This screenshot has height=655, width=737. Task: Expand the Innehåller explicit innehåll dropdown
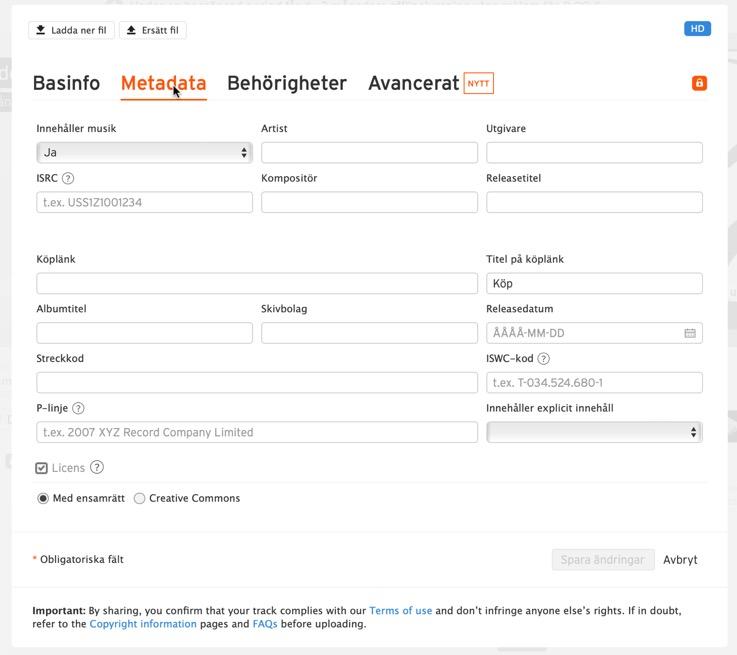(594, 432)
